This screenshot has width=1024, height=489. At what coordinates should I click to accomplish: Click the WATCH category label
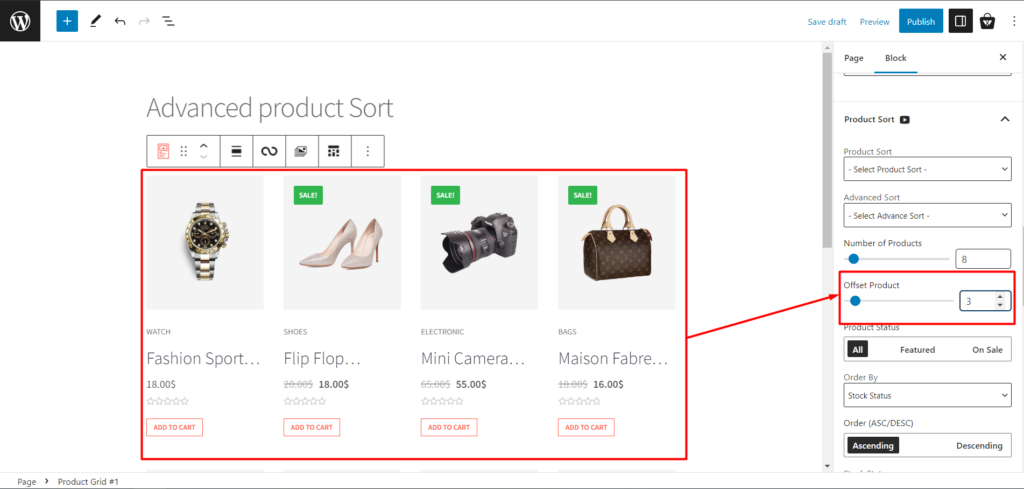coord(158,332)
